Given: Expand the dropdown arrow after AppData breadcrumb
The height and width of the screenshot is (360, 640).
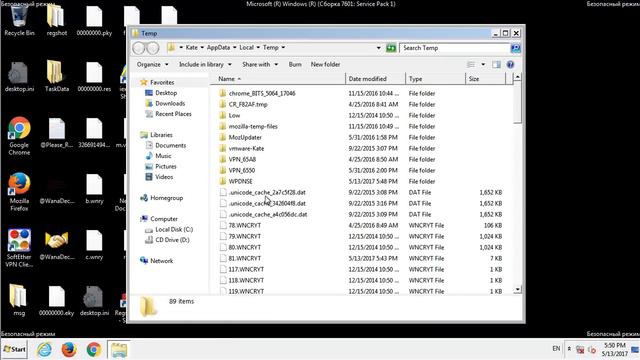Looking at the screenshot, I should (x=235, y=48).
